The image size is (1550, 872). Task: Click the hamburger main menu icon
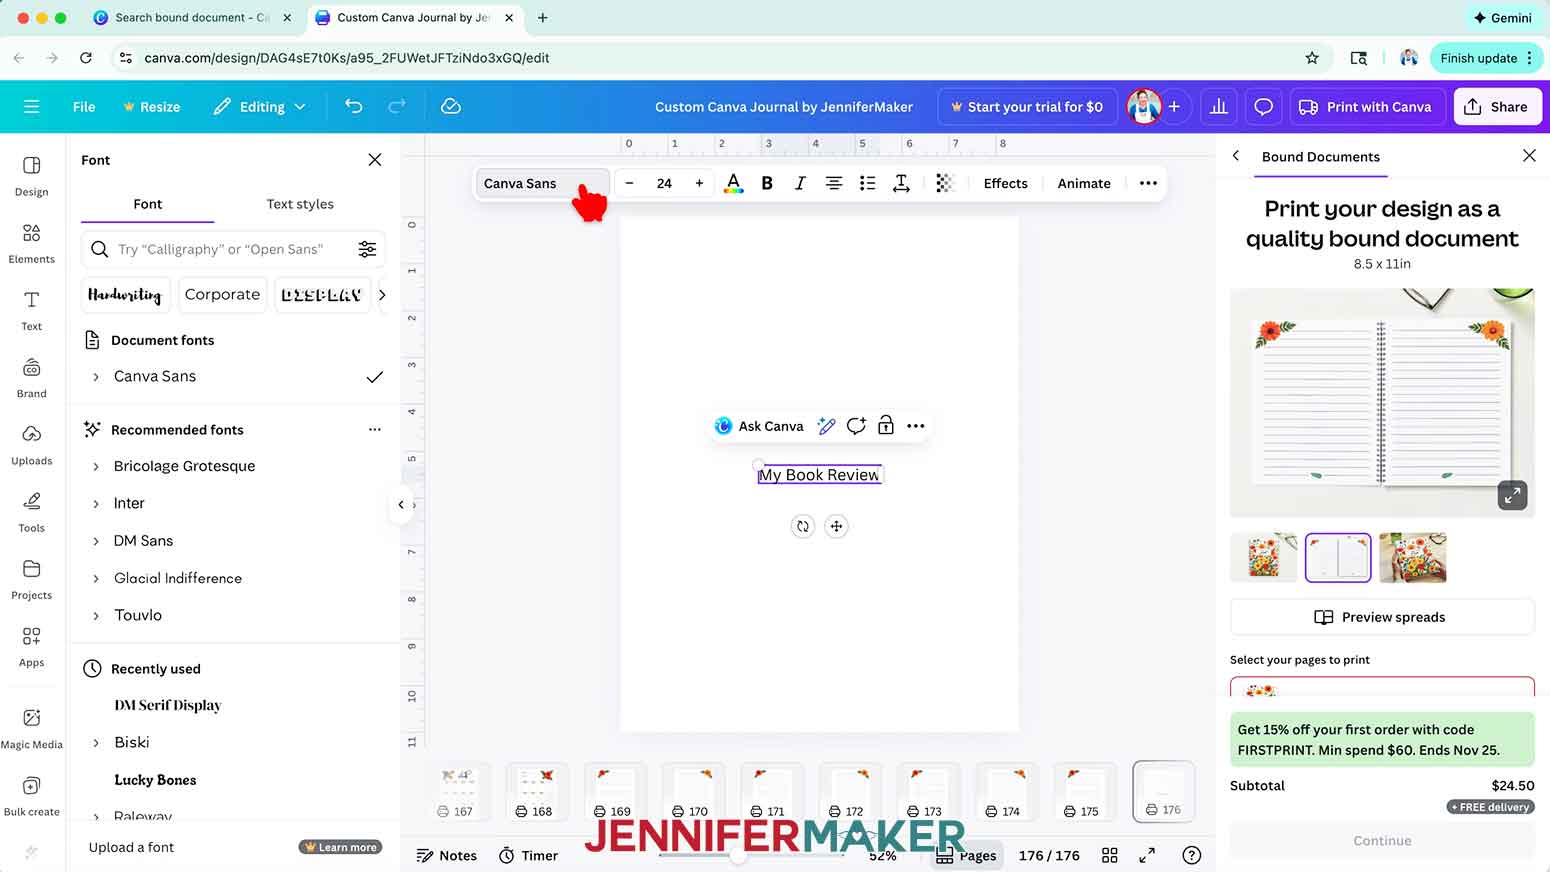coord(31,106)
